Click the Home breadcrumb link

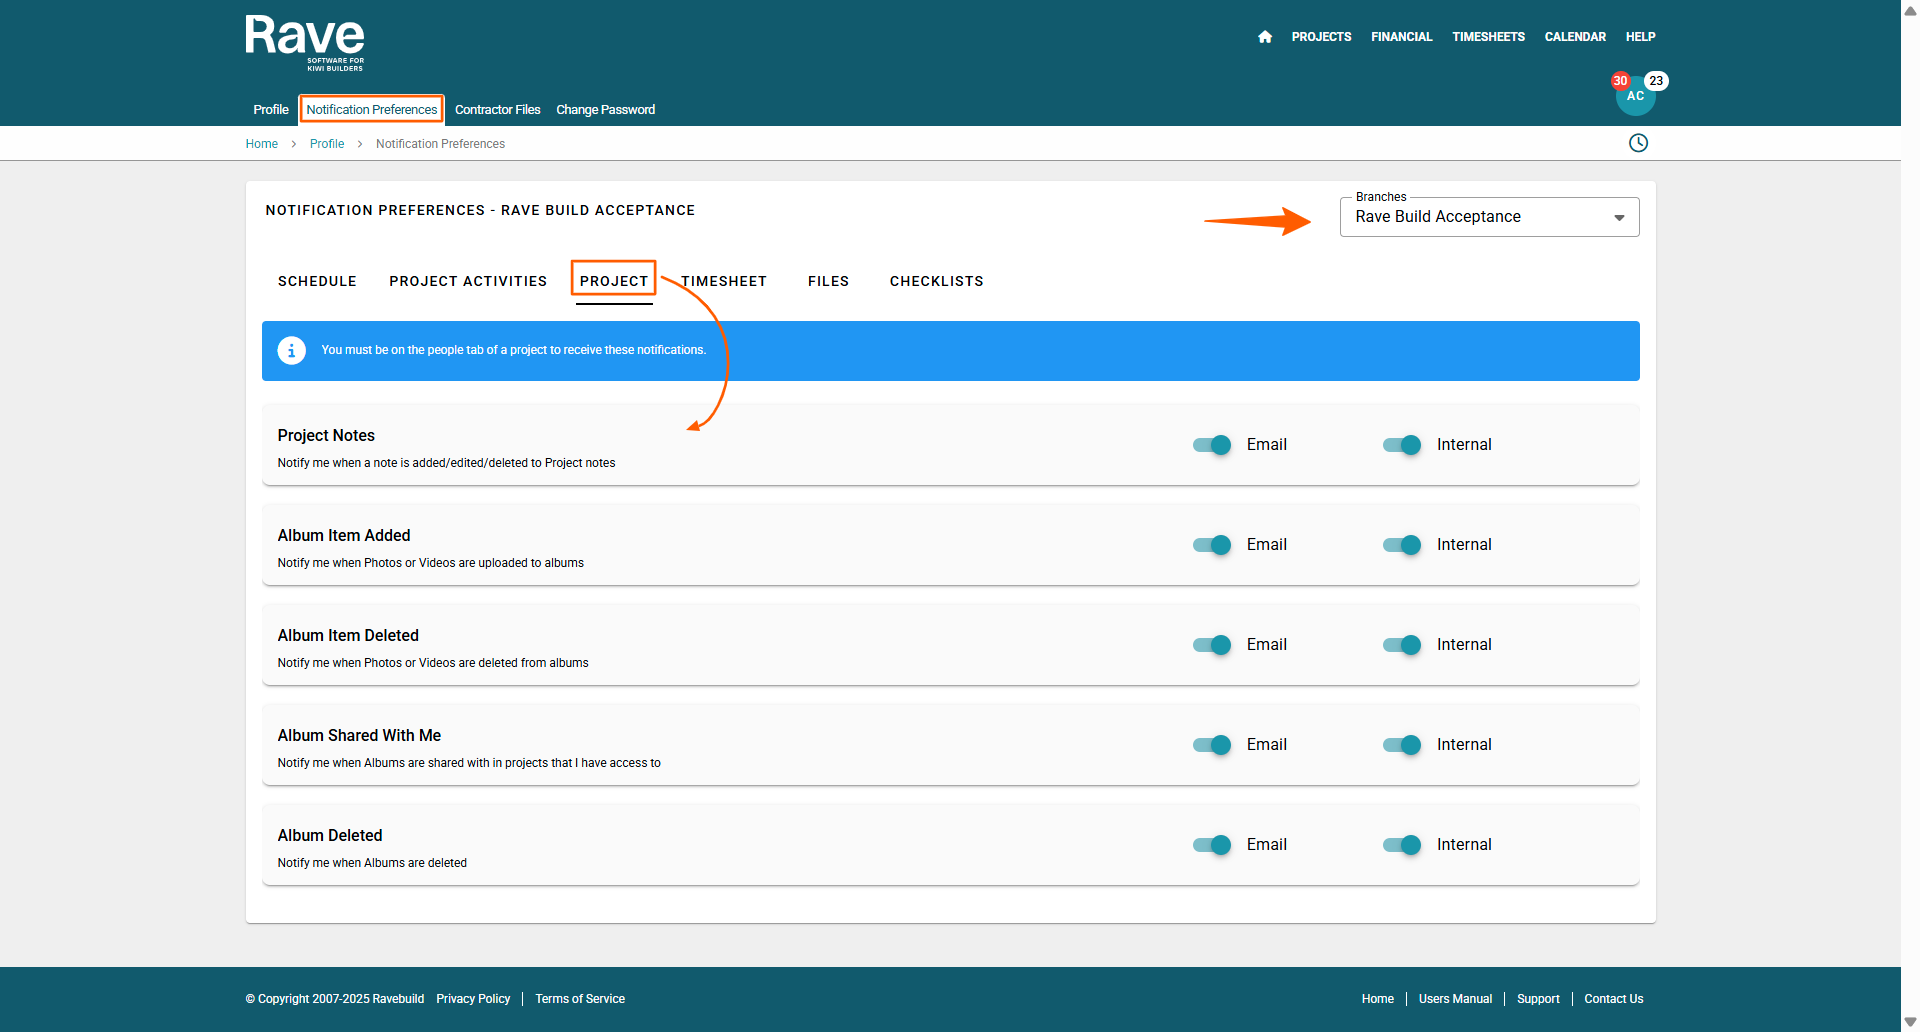coord(262,144)
